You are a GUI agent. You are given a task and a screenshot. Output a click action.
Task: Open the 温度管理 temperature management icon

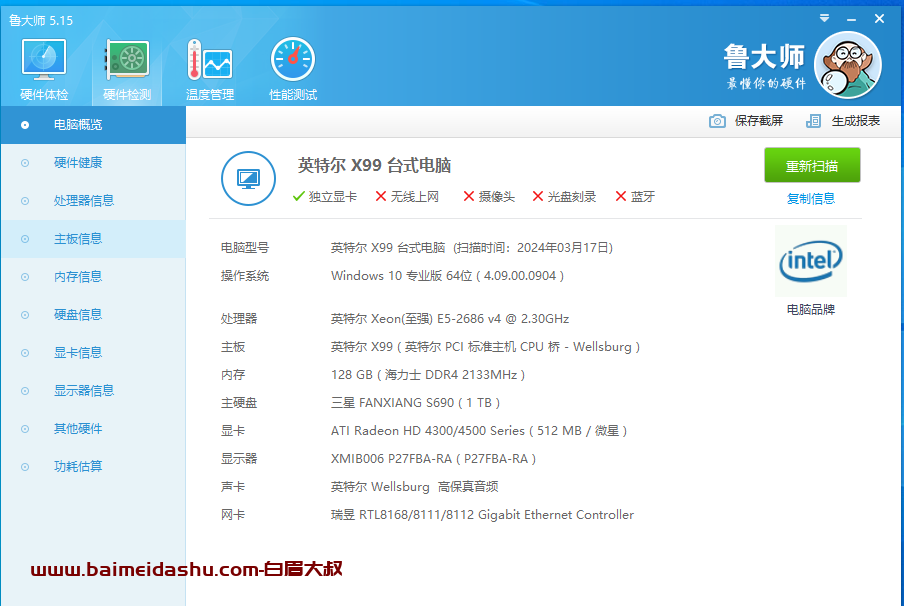[x=210, y=70]
